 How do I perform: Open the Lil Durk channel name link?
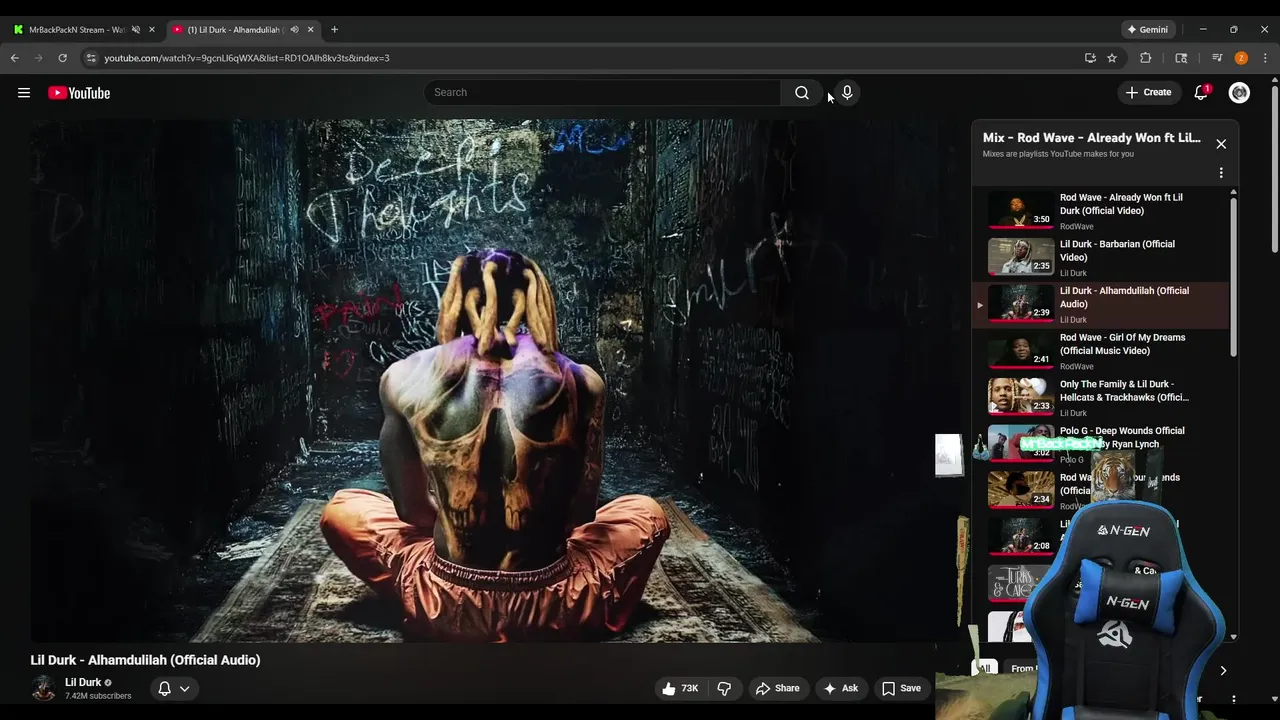click(83, 683)
